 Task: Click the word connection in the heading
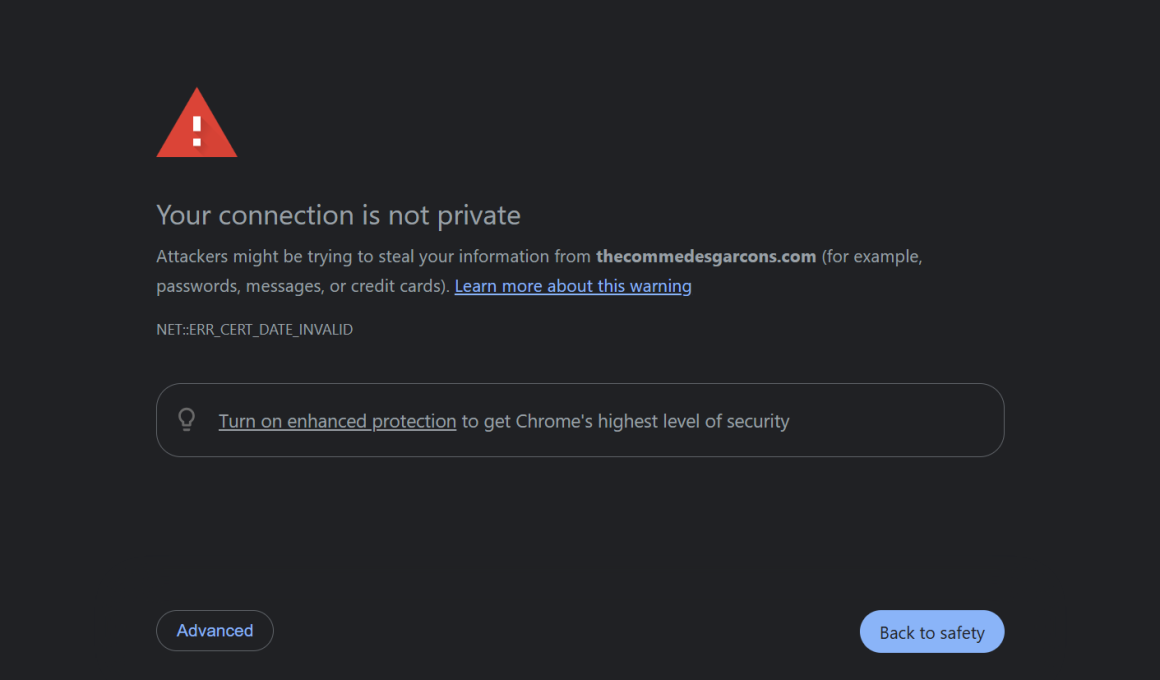[x=286, y=215]
